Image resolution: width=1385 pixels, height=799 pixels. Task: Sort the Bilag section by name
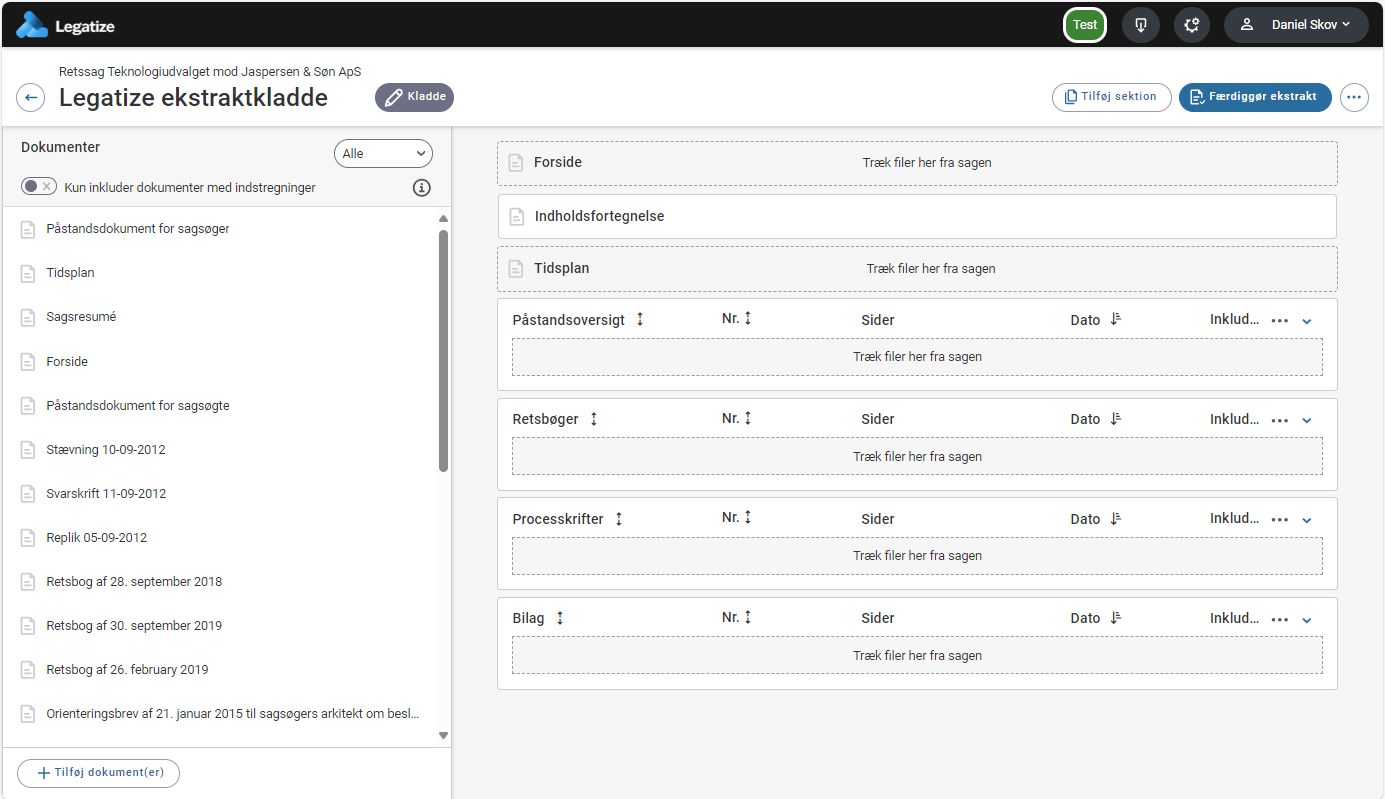tap(559, 618)
